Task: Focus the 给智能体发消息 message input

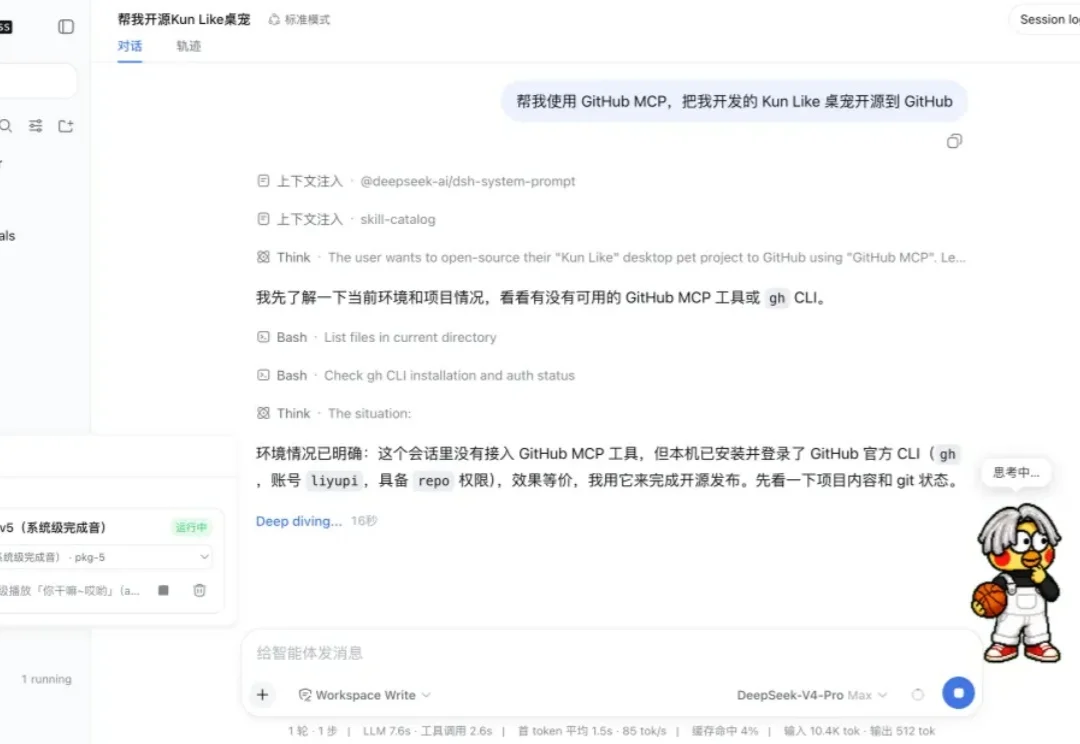Action: tap(610, 653)
